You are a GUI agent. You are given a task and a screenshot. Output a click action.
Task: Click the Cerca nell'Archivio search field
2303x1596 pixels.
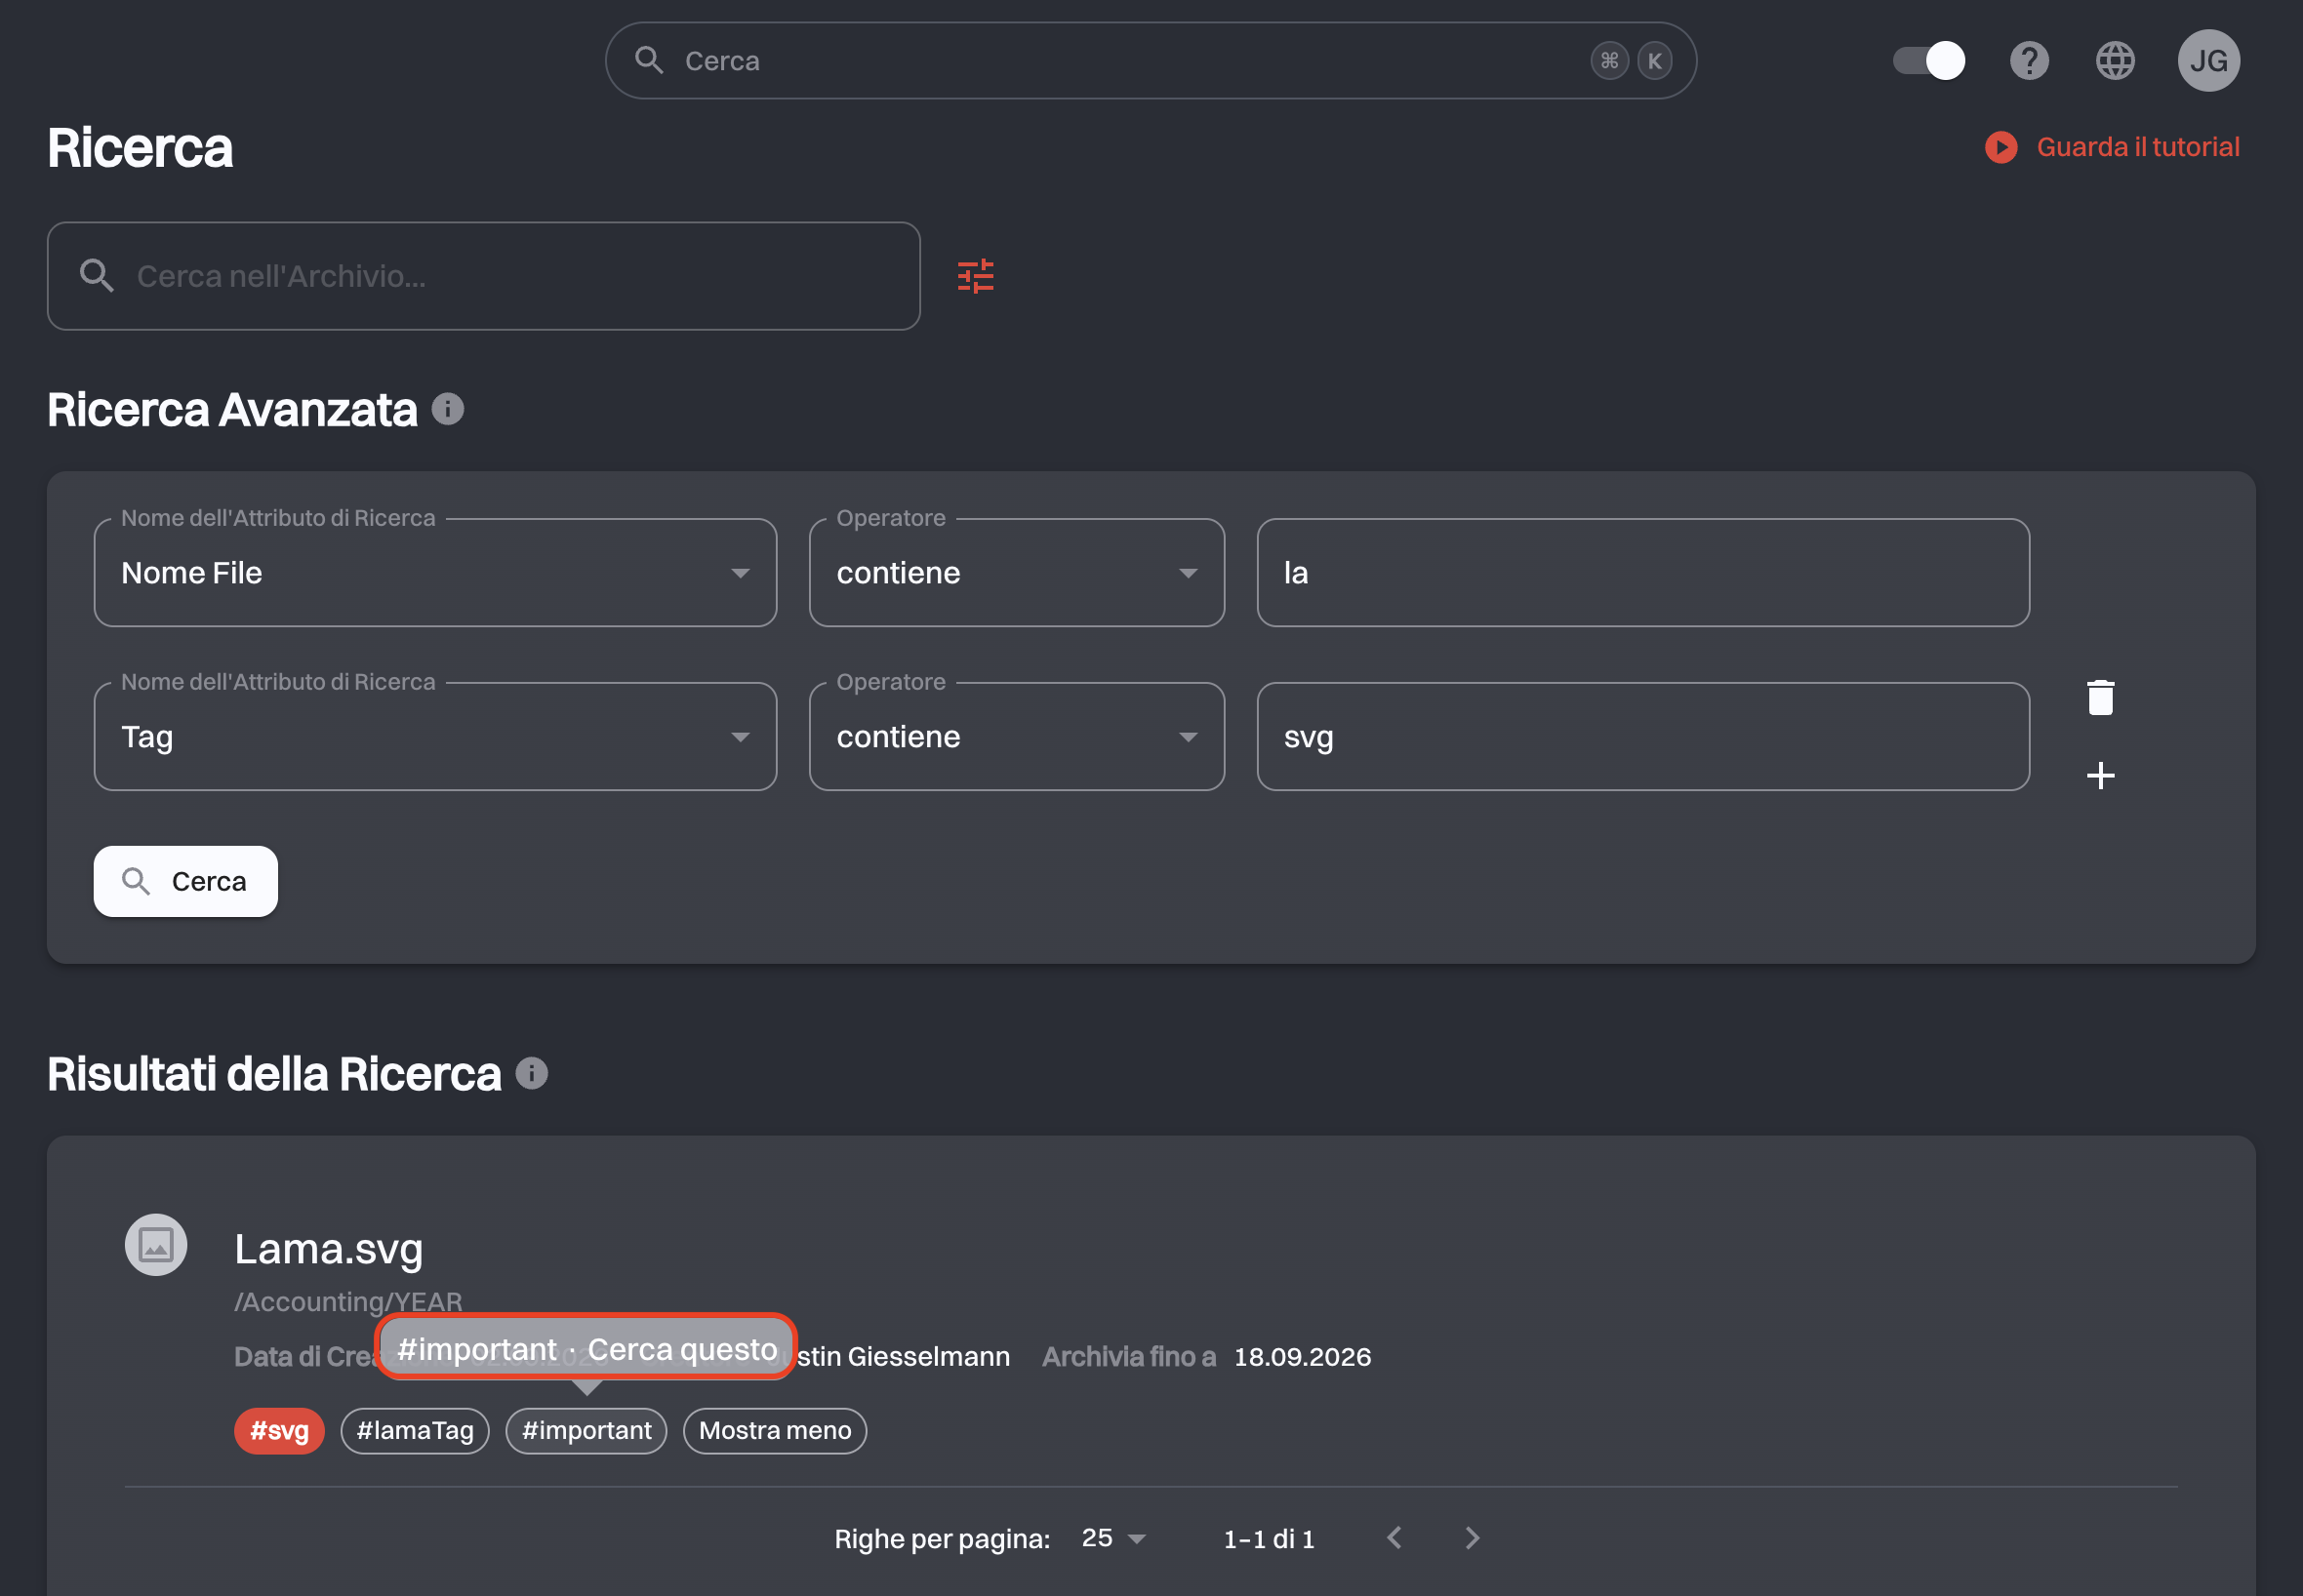pyautogui.click(x=483, y=276)
